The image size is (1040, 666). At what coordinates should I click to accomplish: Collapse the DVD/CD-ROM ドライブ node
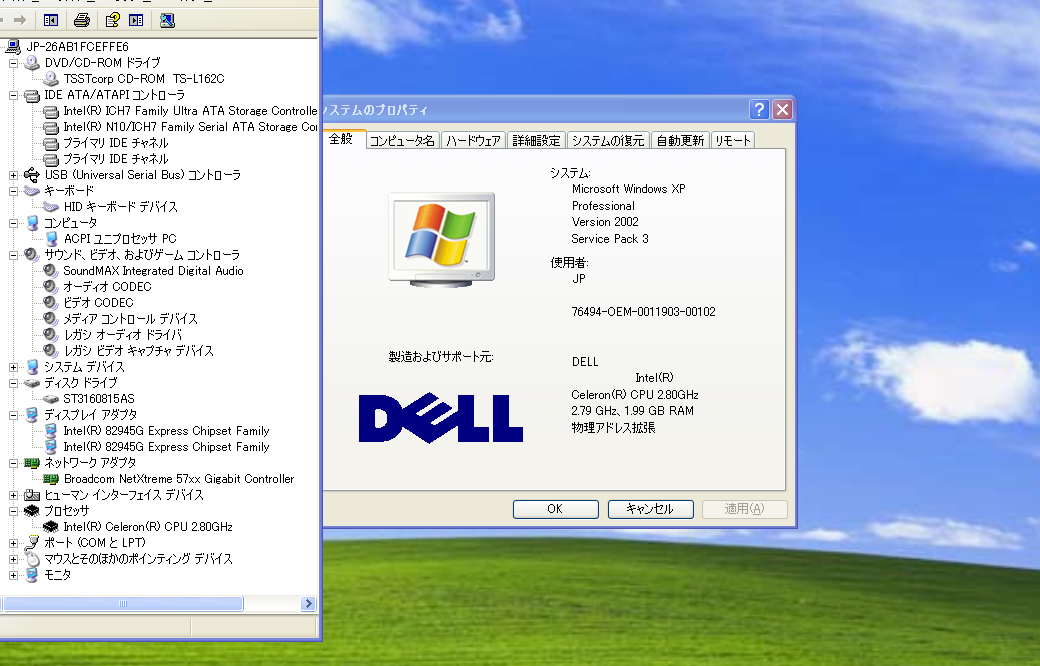point(13,63)
